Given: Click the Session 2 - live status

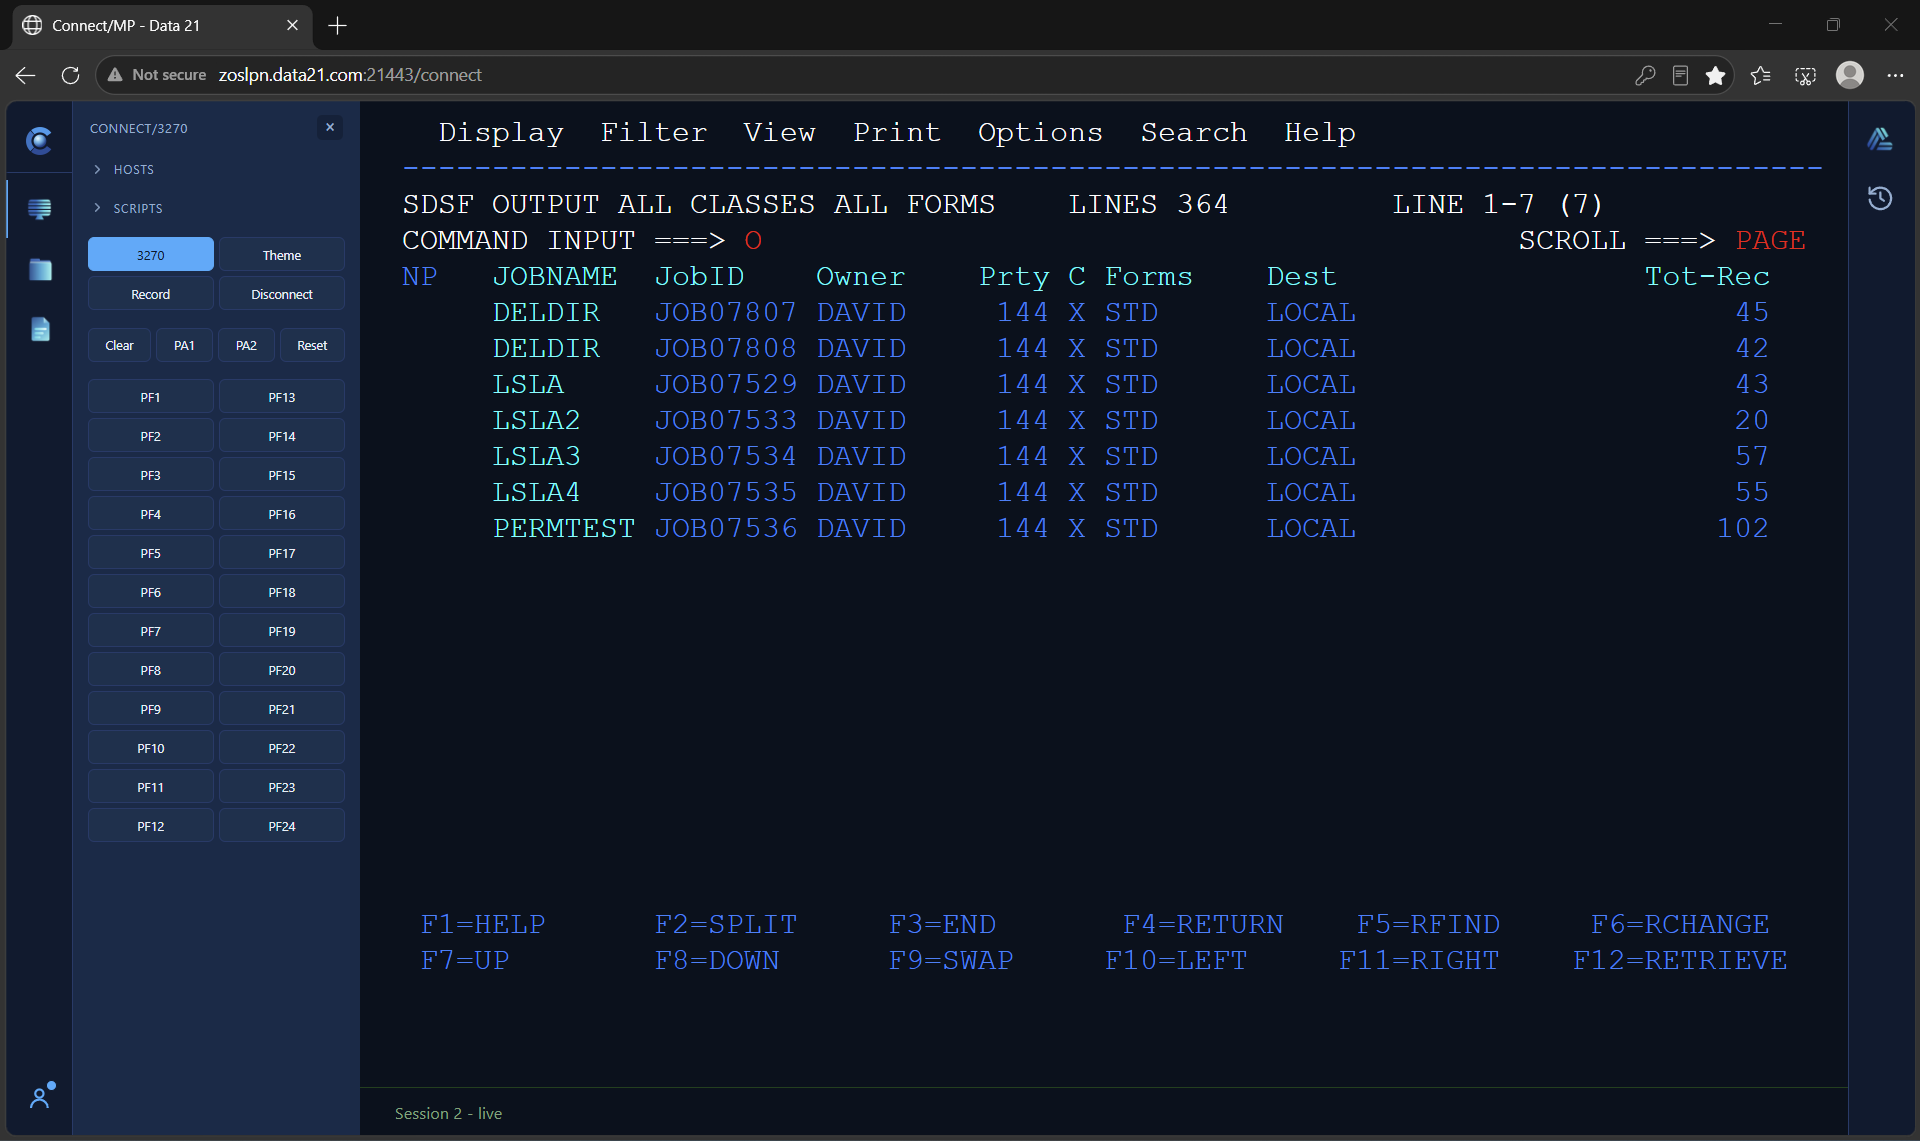Looking at the screenshot, I should pyautogui.click(x=448, y=1113).
